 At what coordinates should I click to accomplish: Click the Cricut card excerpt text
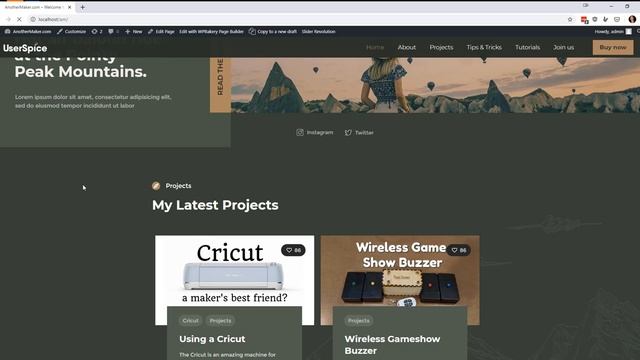[227, 355]
